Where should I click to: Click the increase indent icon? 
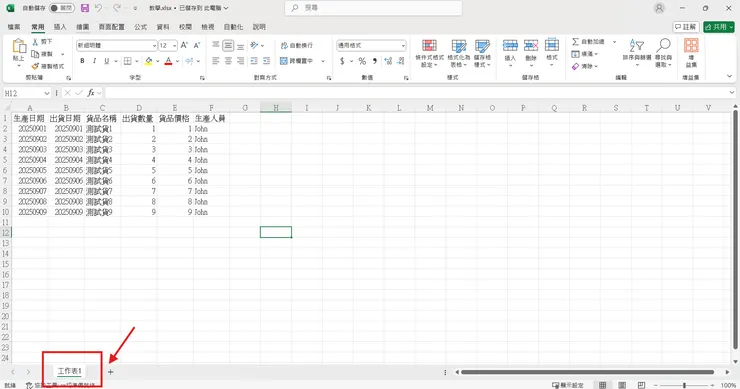[266, 61]
